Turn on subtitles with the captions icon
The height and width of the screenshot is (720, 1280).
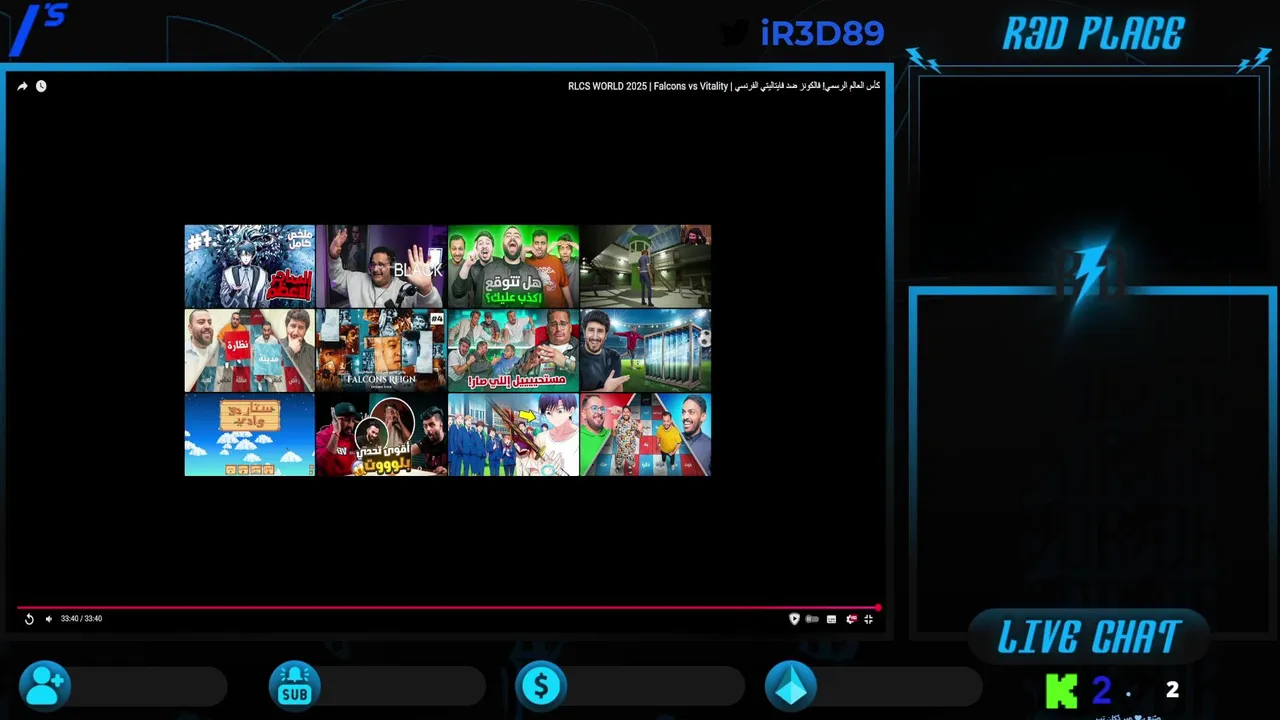tap(831, 619)
